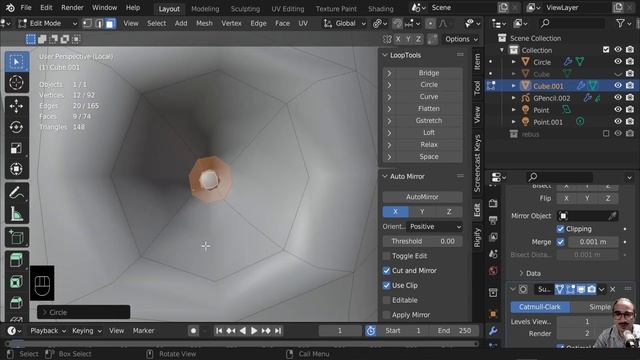Select the Bevel tool
640x360 pixels.
tap(16, 302)
